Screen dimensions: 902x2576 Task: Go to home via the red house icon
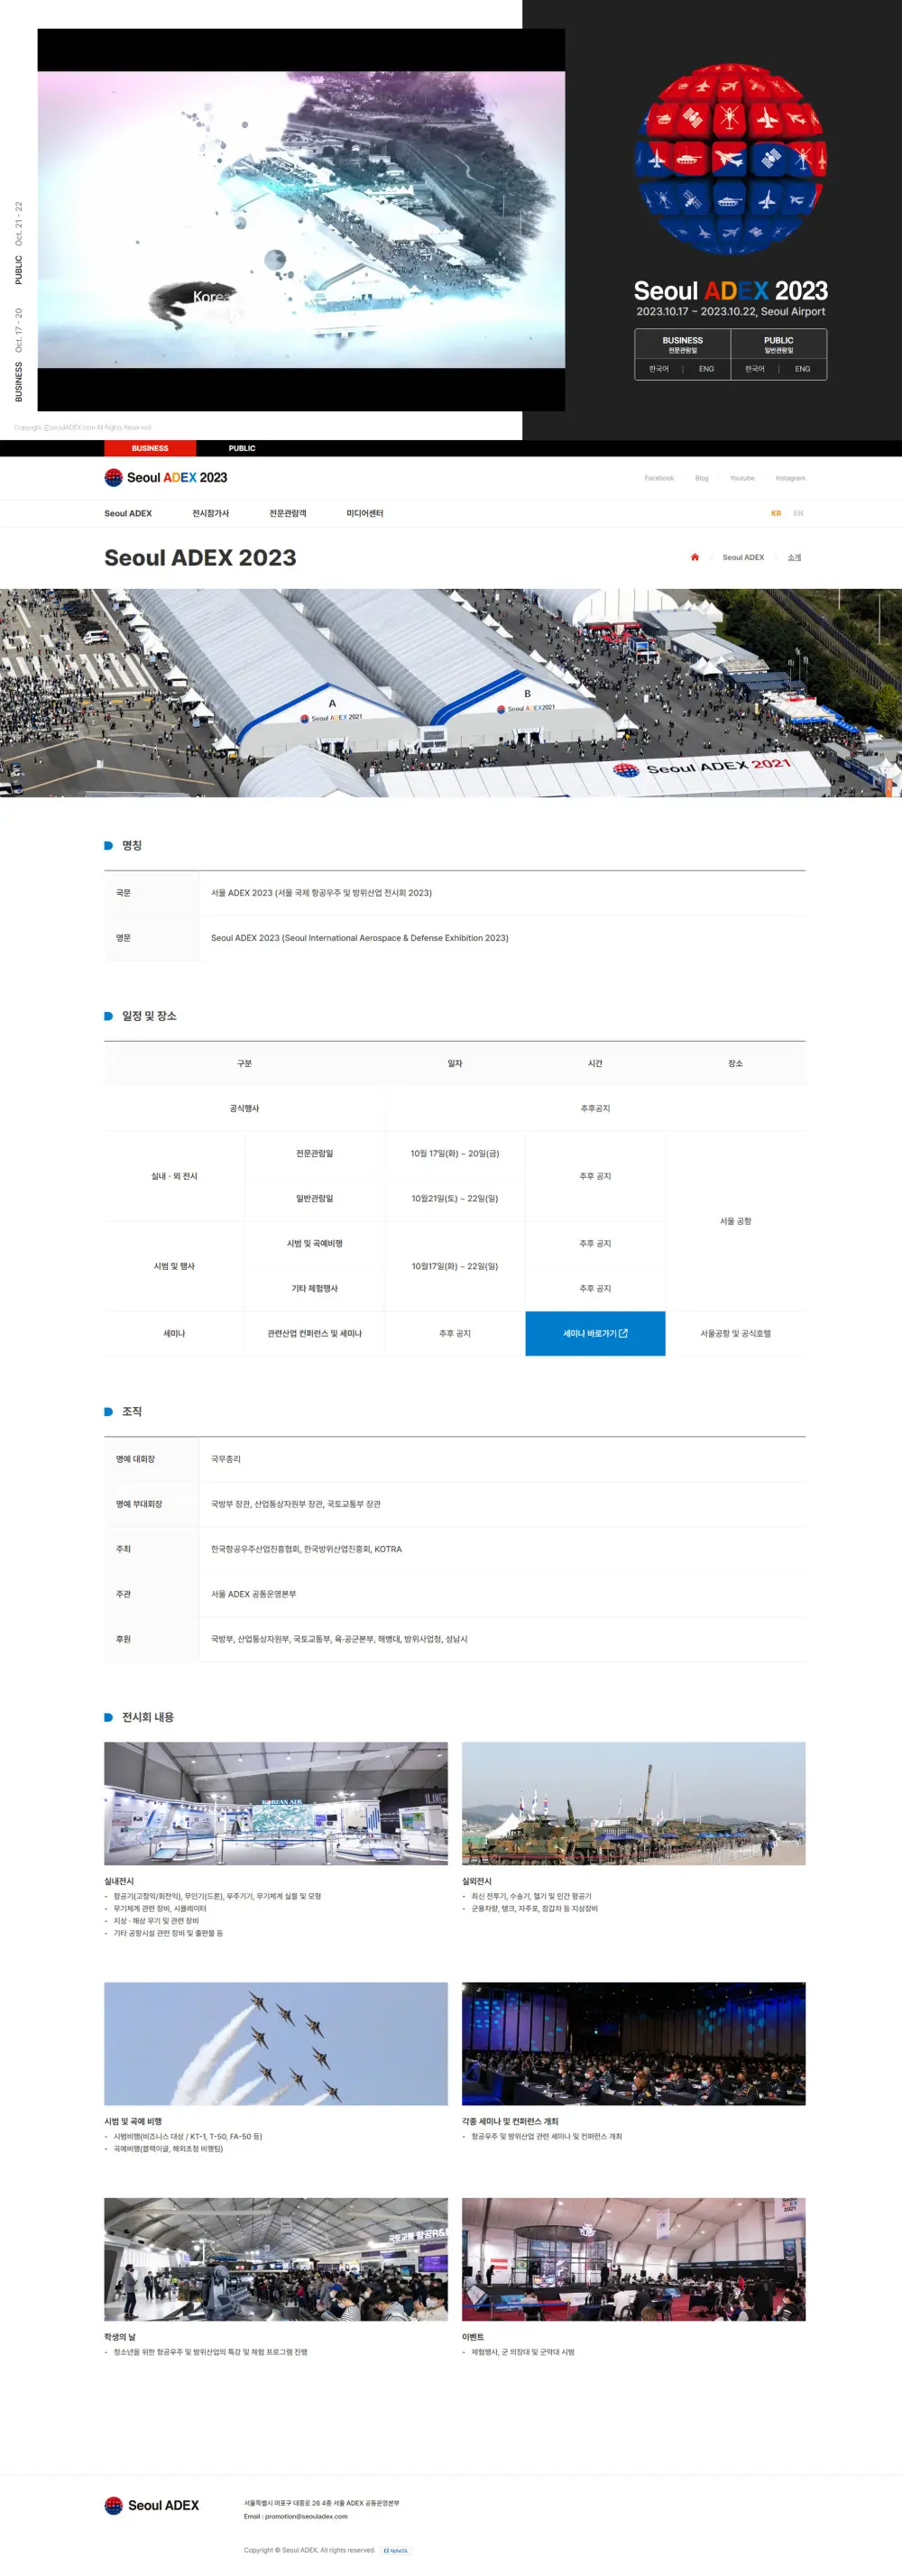tap(695, 557)
